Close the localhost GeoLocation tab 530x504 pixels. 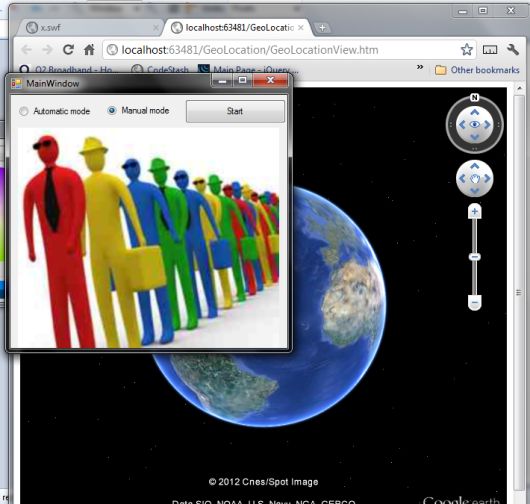tap(300, 28)
